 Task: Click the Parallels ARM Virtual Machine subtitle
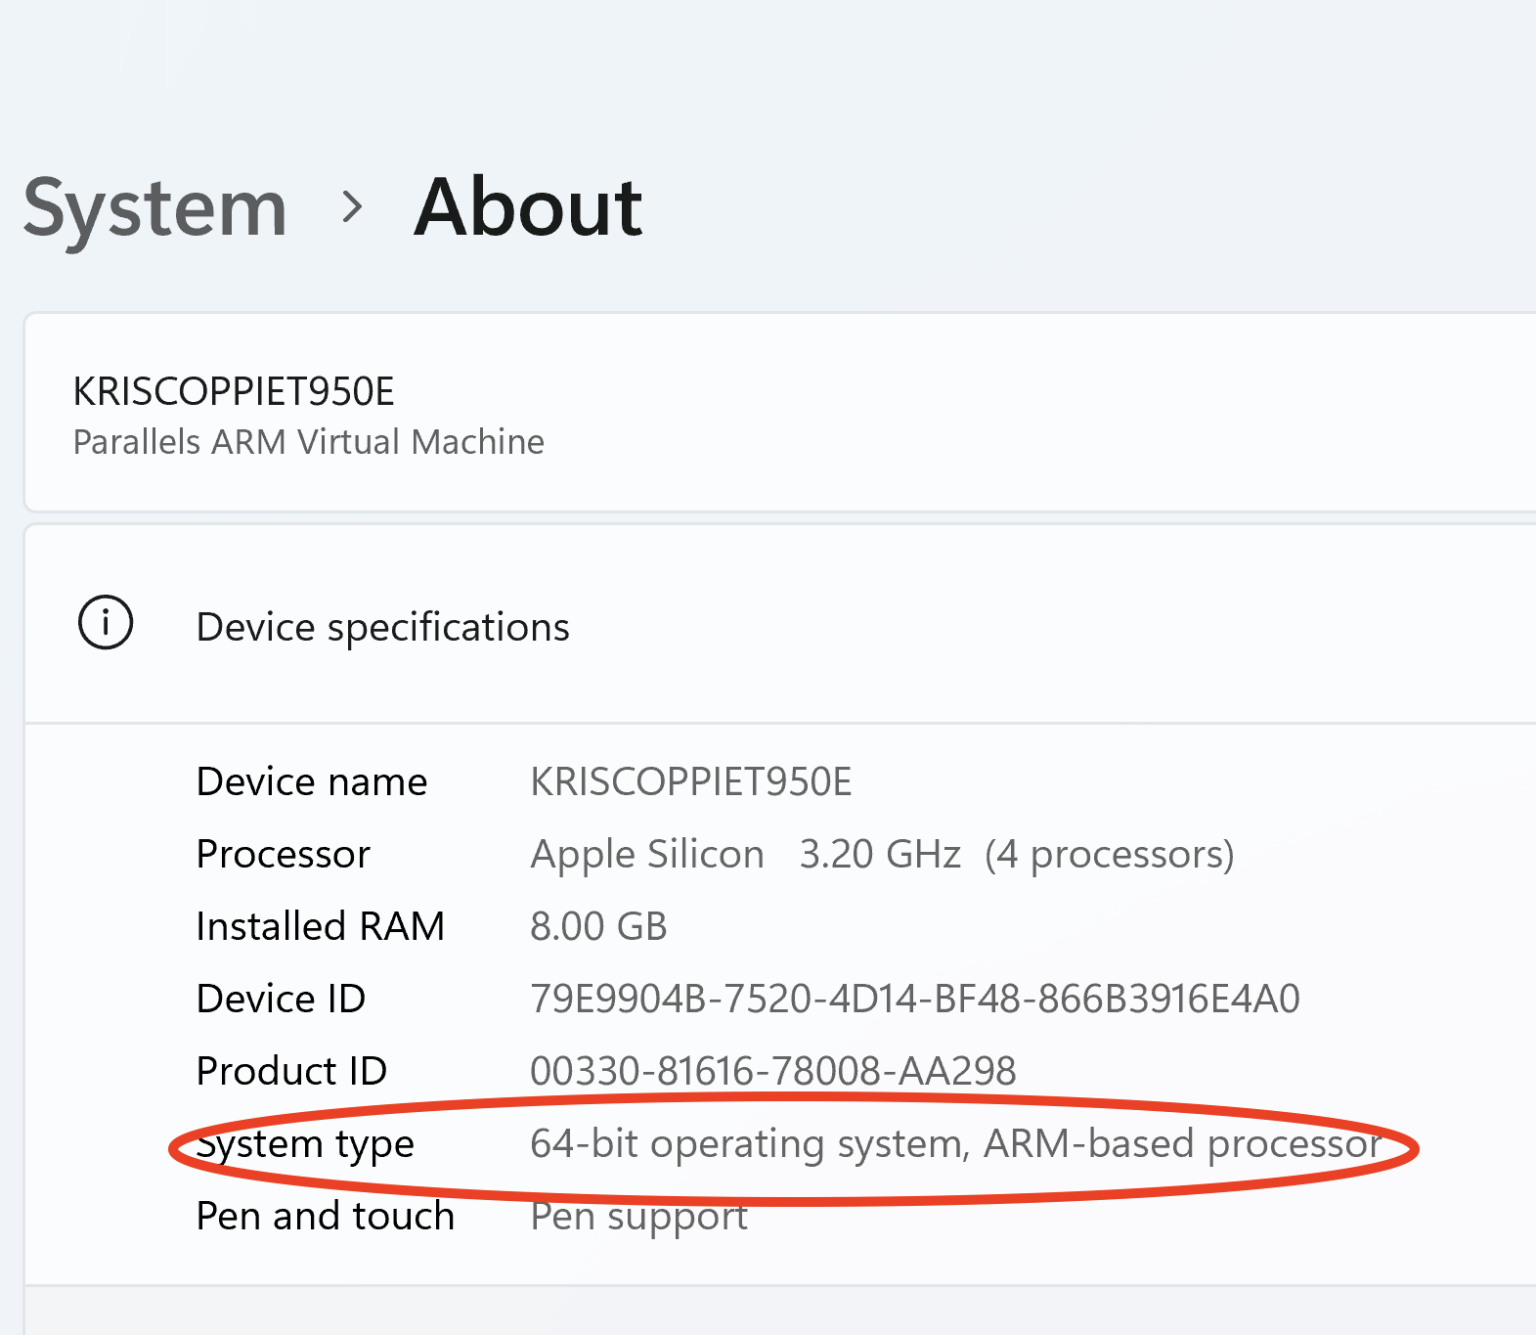(x=308, y=442)
